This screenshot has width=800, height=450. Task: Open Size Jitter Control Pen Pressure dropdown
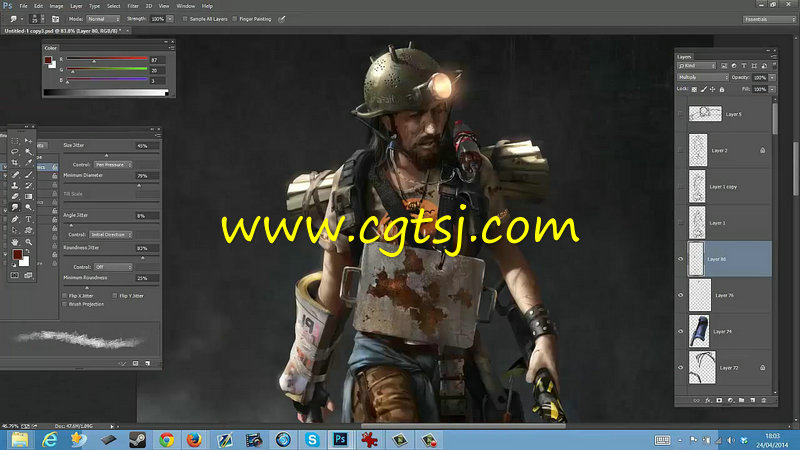113,165
